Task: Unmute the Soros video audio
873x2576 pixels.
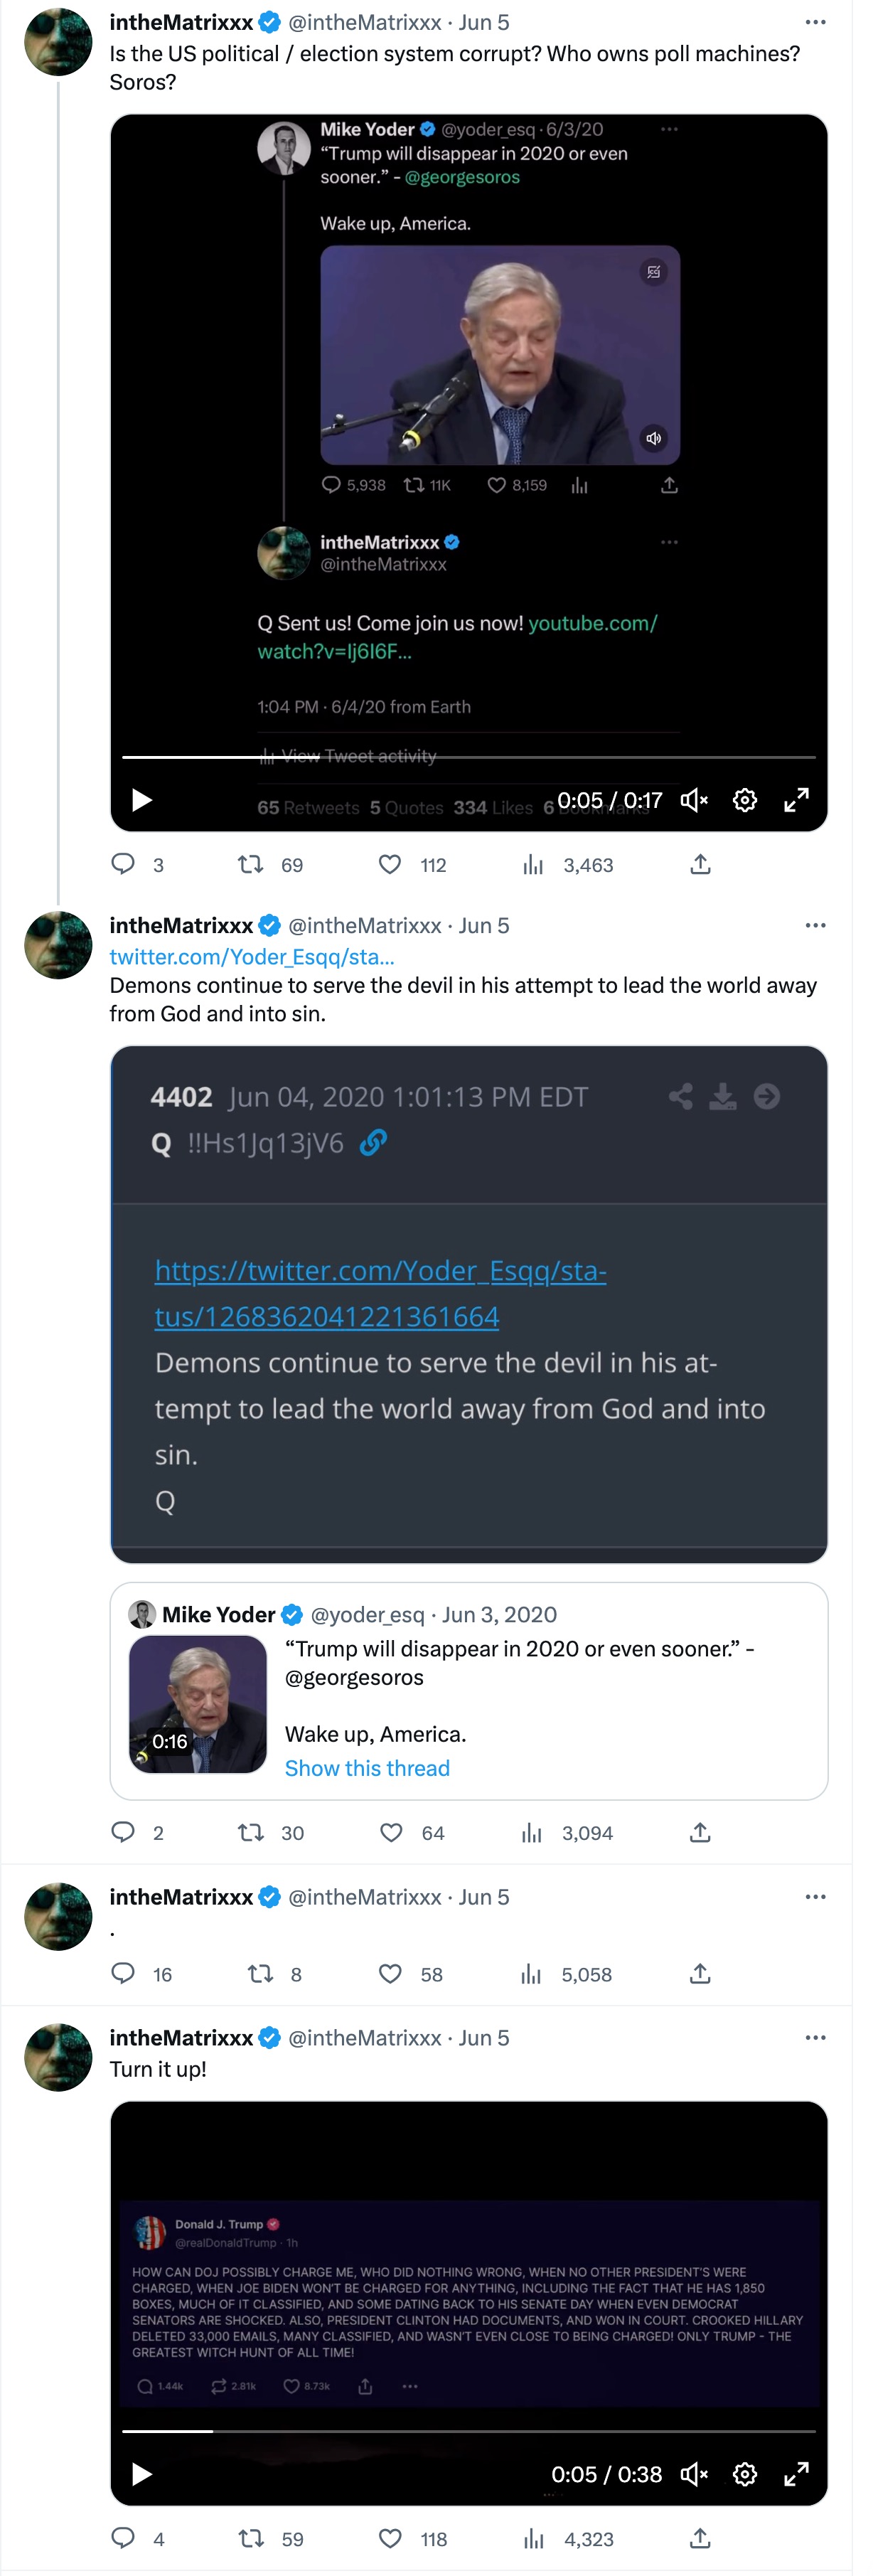Action: pos(695,800)
